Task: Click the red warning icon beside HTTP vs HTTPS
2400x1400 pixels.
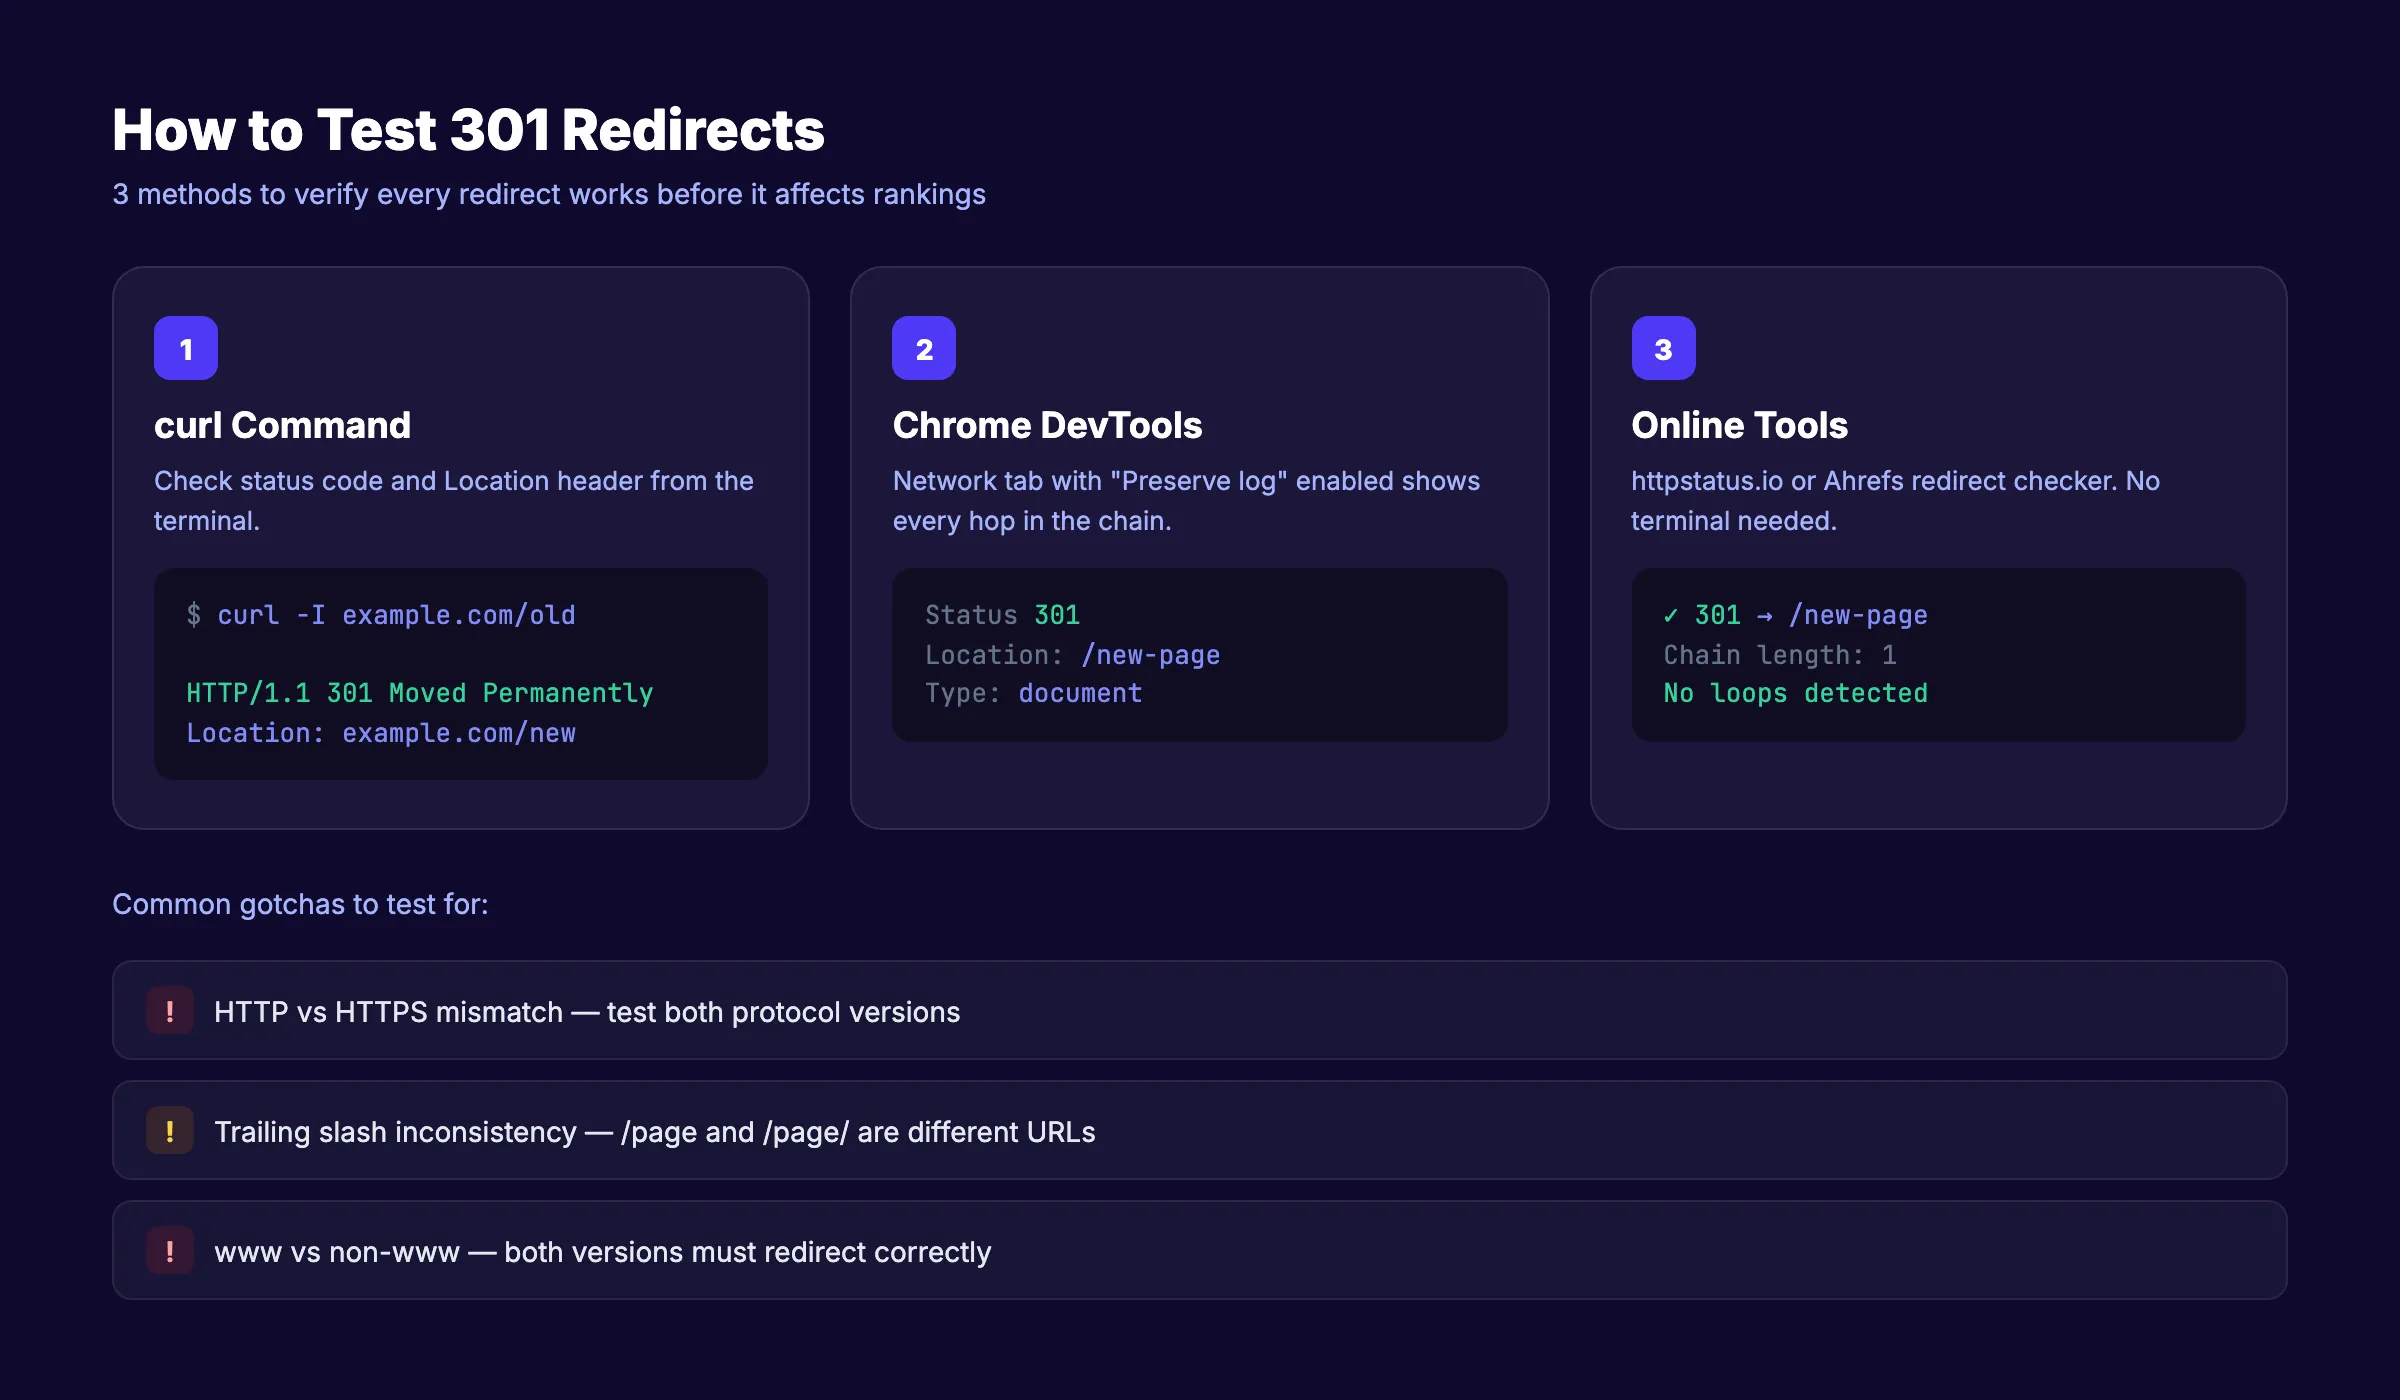Action: (x=170, y=1011)
